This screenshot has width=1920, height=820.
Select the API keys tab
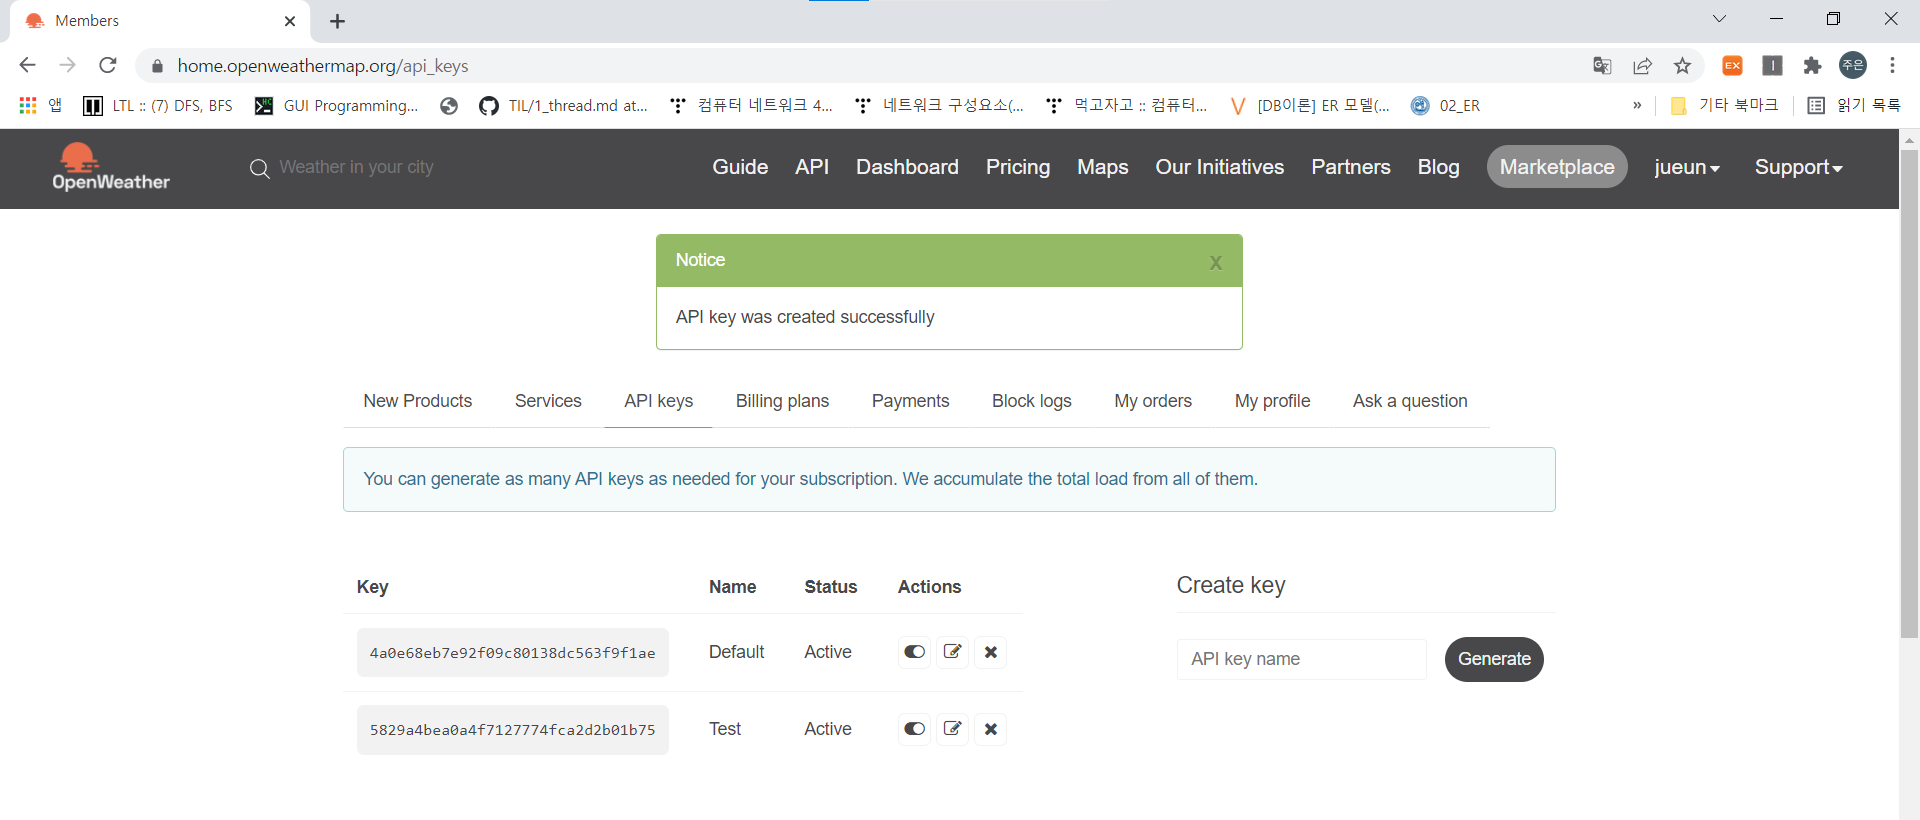[x=658, y=401]
